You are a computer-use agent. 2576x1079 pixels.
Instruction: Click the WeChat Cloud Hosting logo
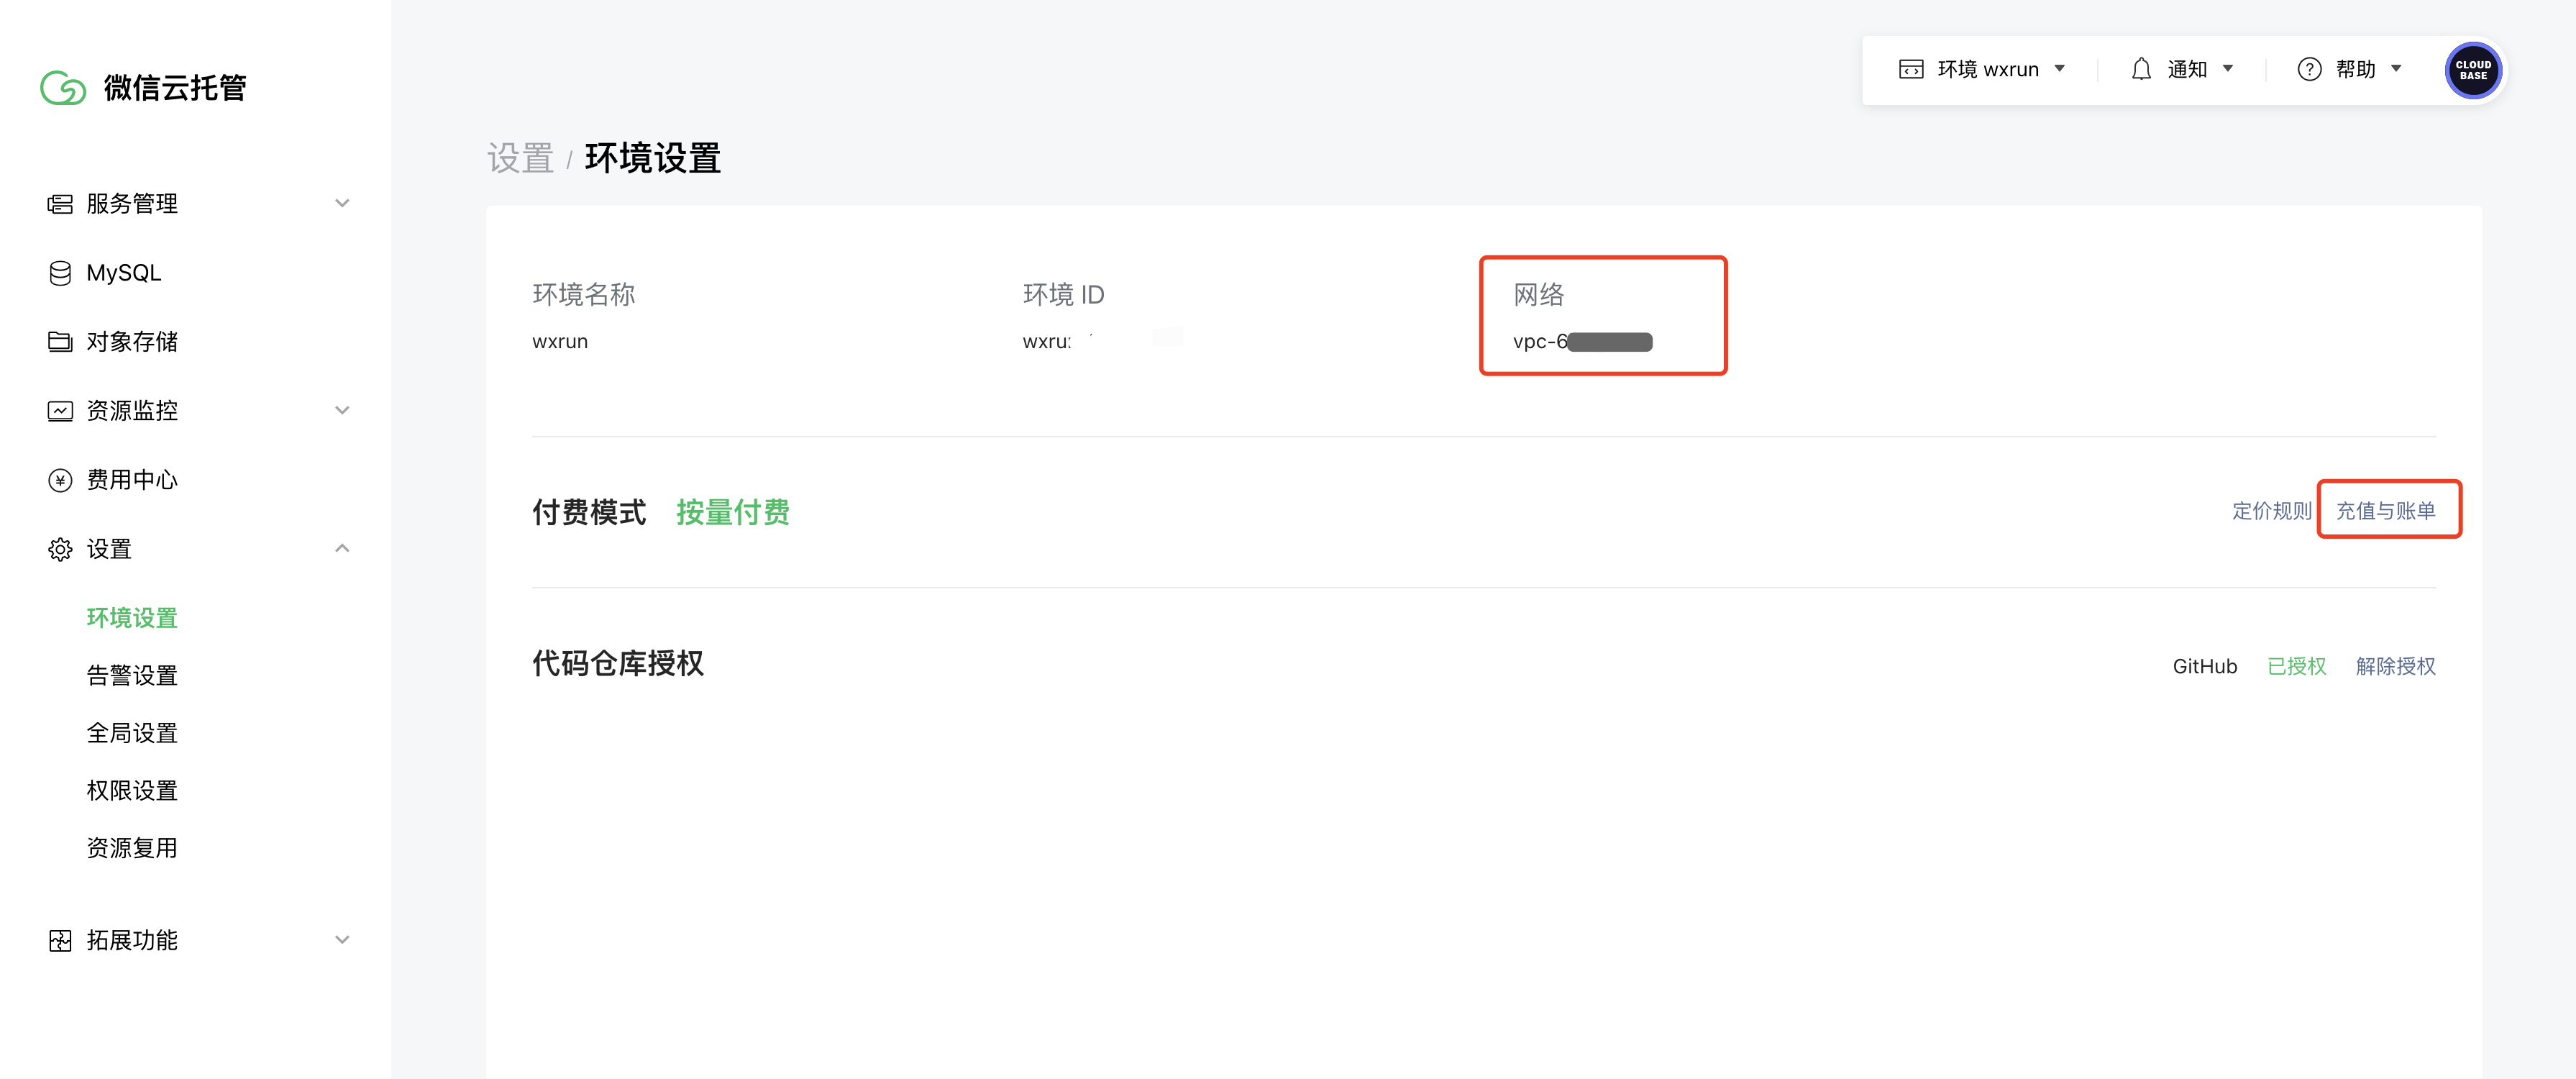63,88
